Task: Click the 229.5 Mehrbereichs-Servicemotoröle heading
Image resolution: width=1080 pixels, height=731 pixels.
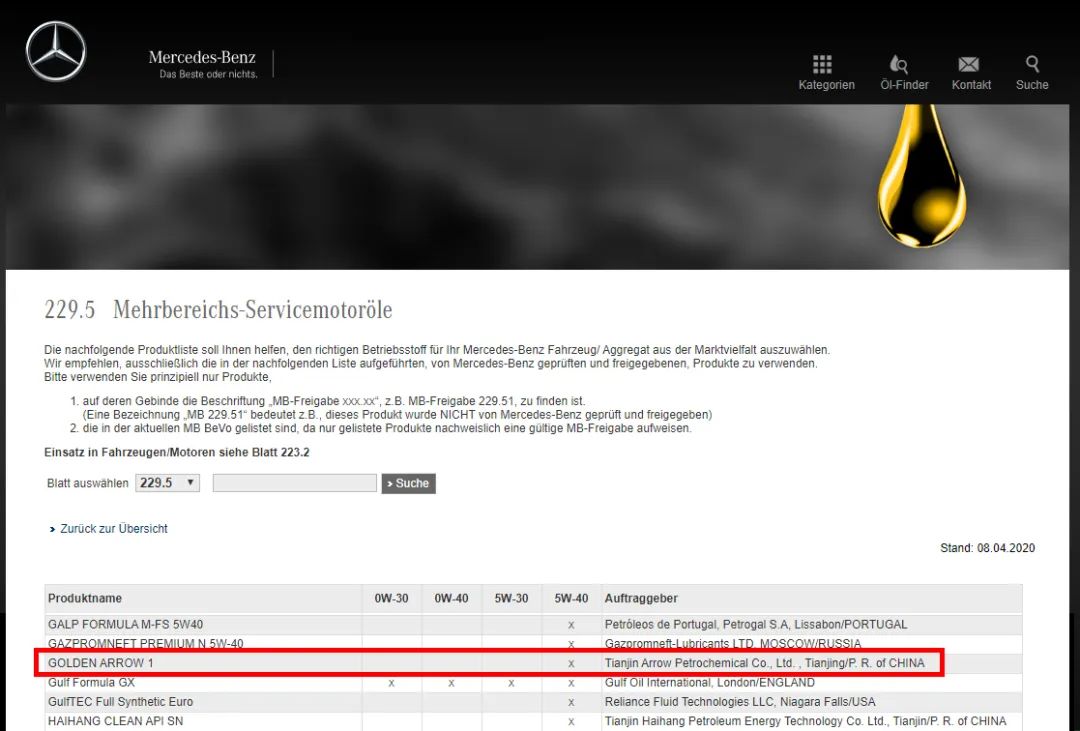Action: [x=218, y=309]
